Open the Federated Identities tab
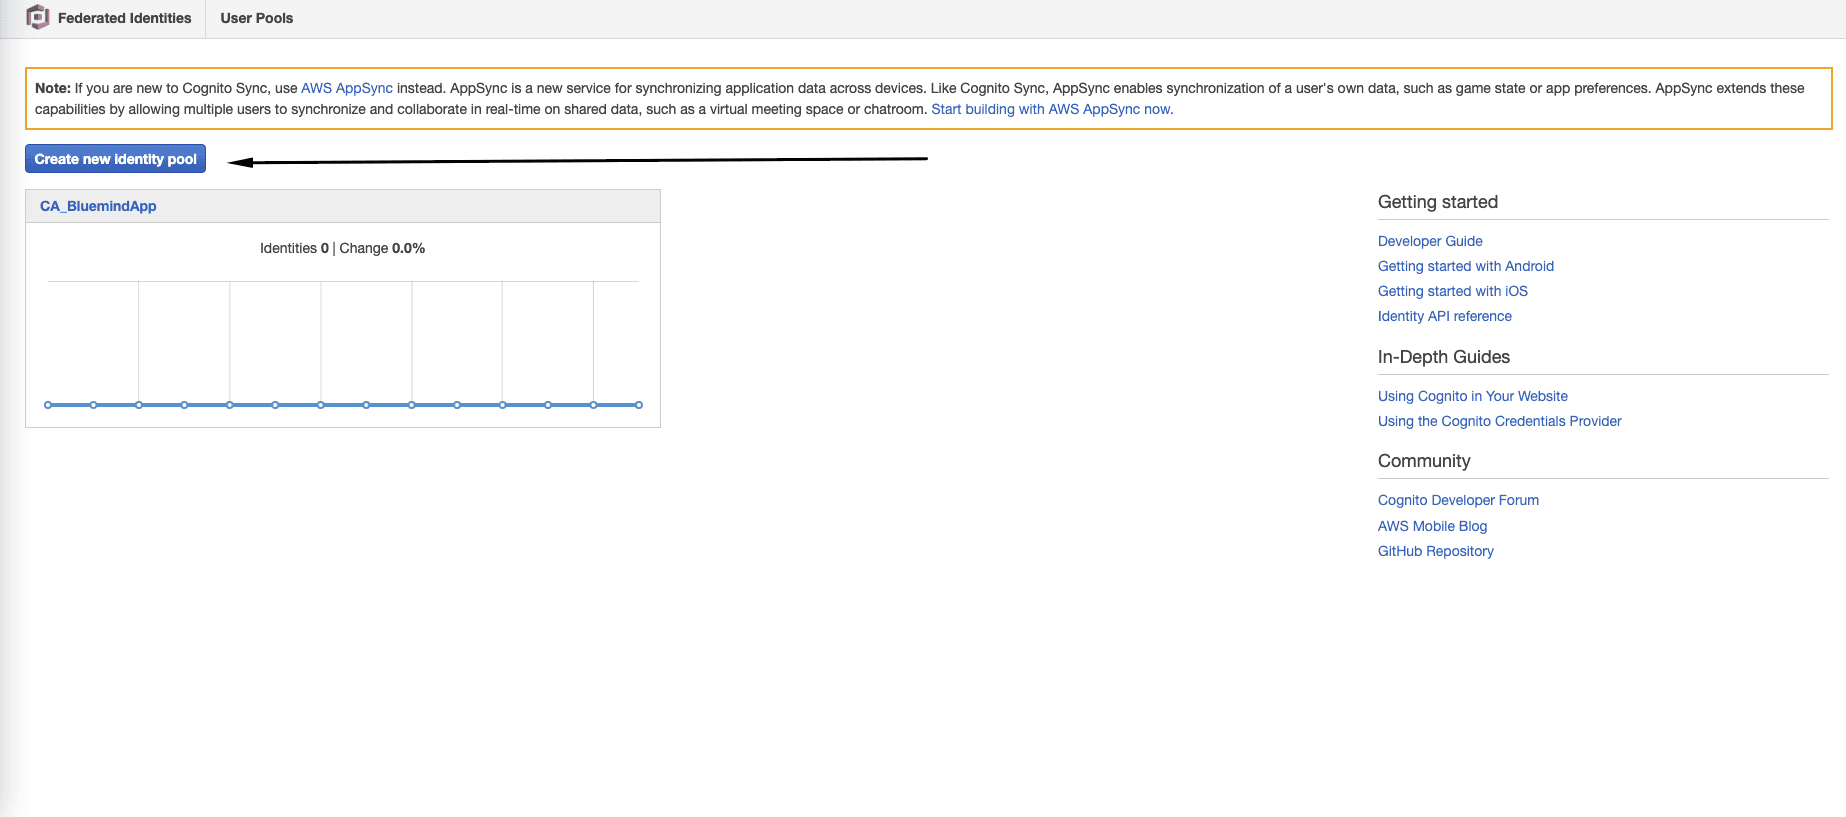The height and width of the screenshot is (817, 1846). click(124, 18)
